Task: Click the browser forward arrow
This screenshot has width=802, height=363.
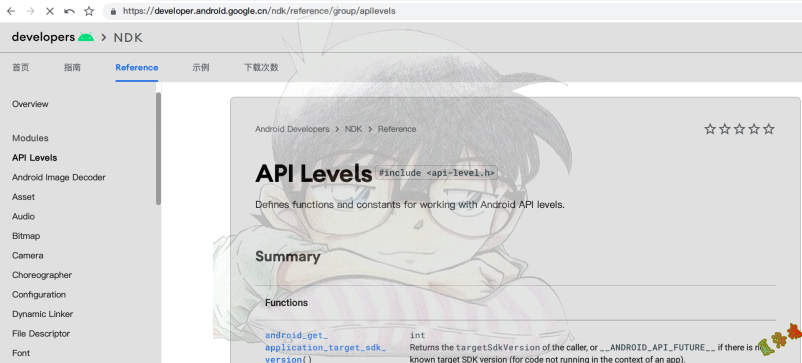Action: pyautogui.click(x=30, y=11)
